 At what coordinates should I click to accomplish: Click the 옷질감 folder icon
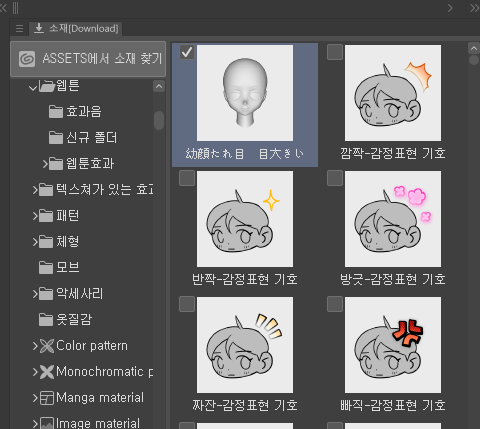[x=46, y=320]
